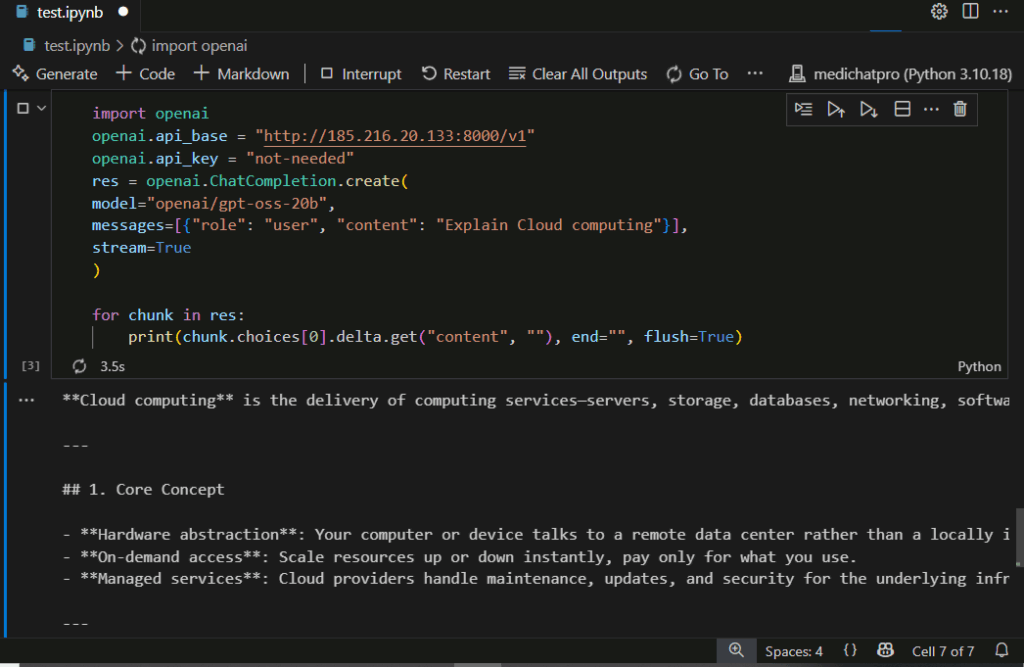Viewport: 1024px width, 667px height.
Task: Execute cell and below icon
Action: [869, 109]
